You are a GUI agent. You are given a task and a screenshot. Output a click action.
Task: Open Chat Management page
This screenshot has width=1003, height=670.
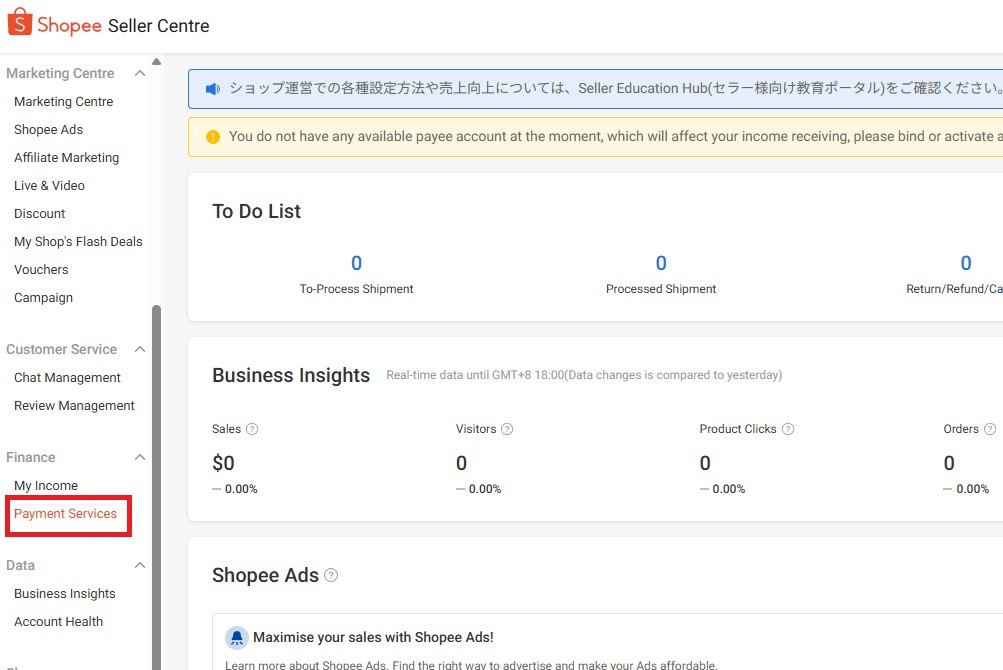[67, 378]
